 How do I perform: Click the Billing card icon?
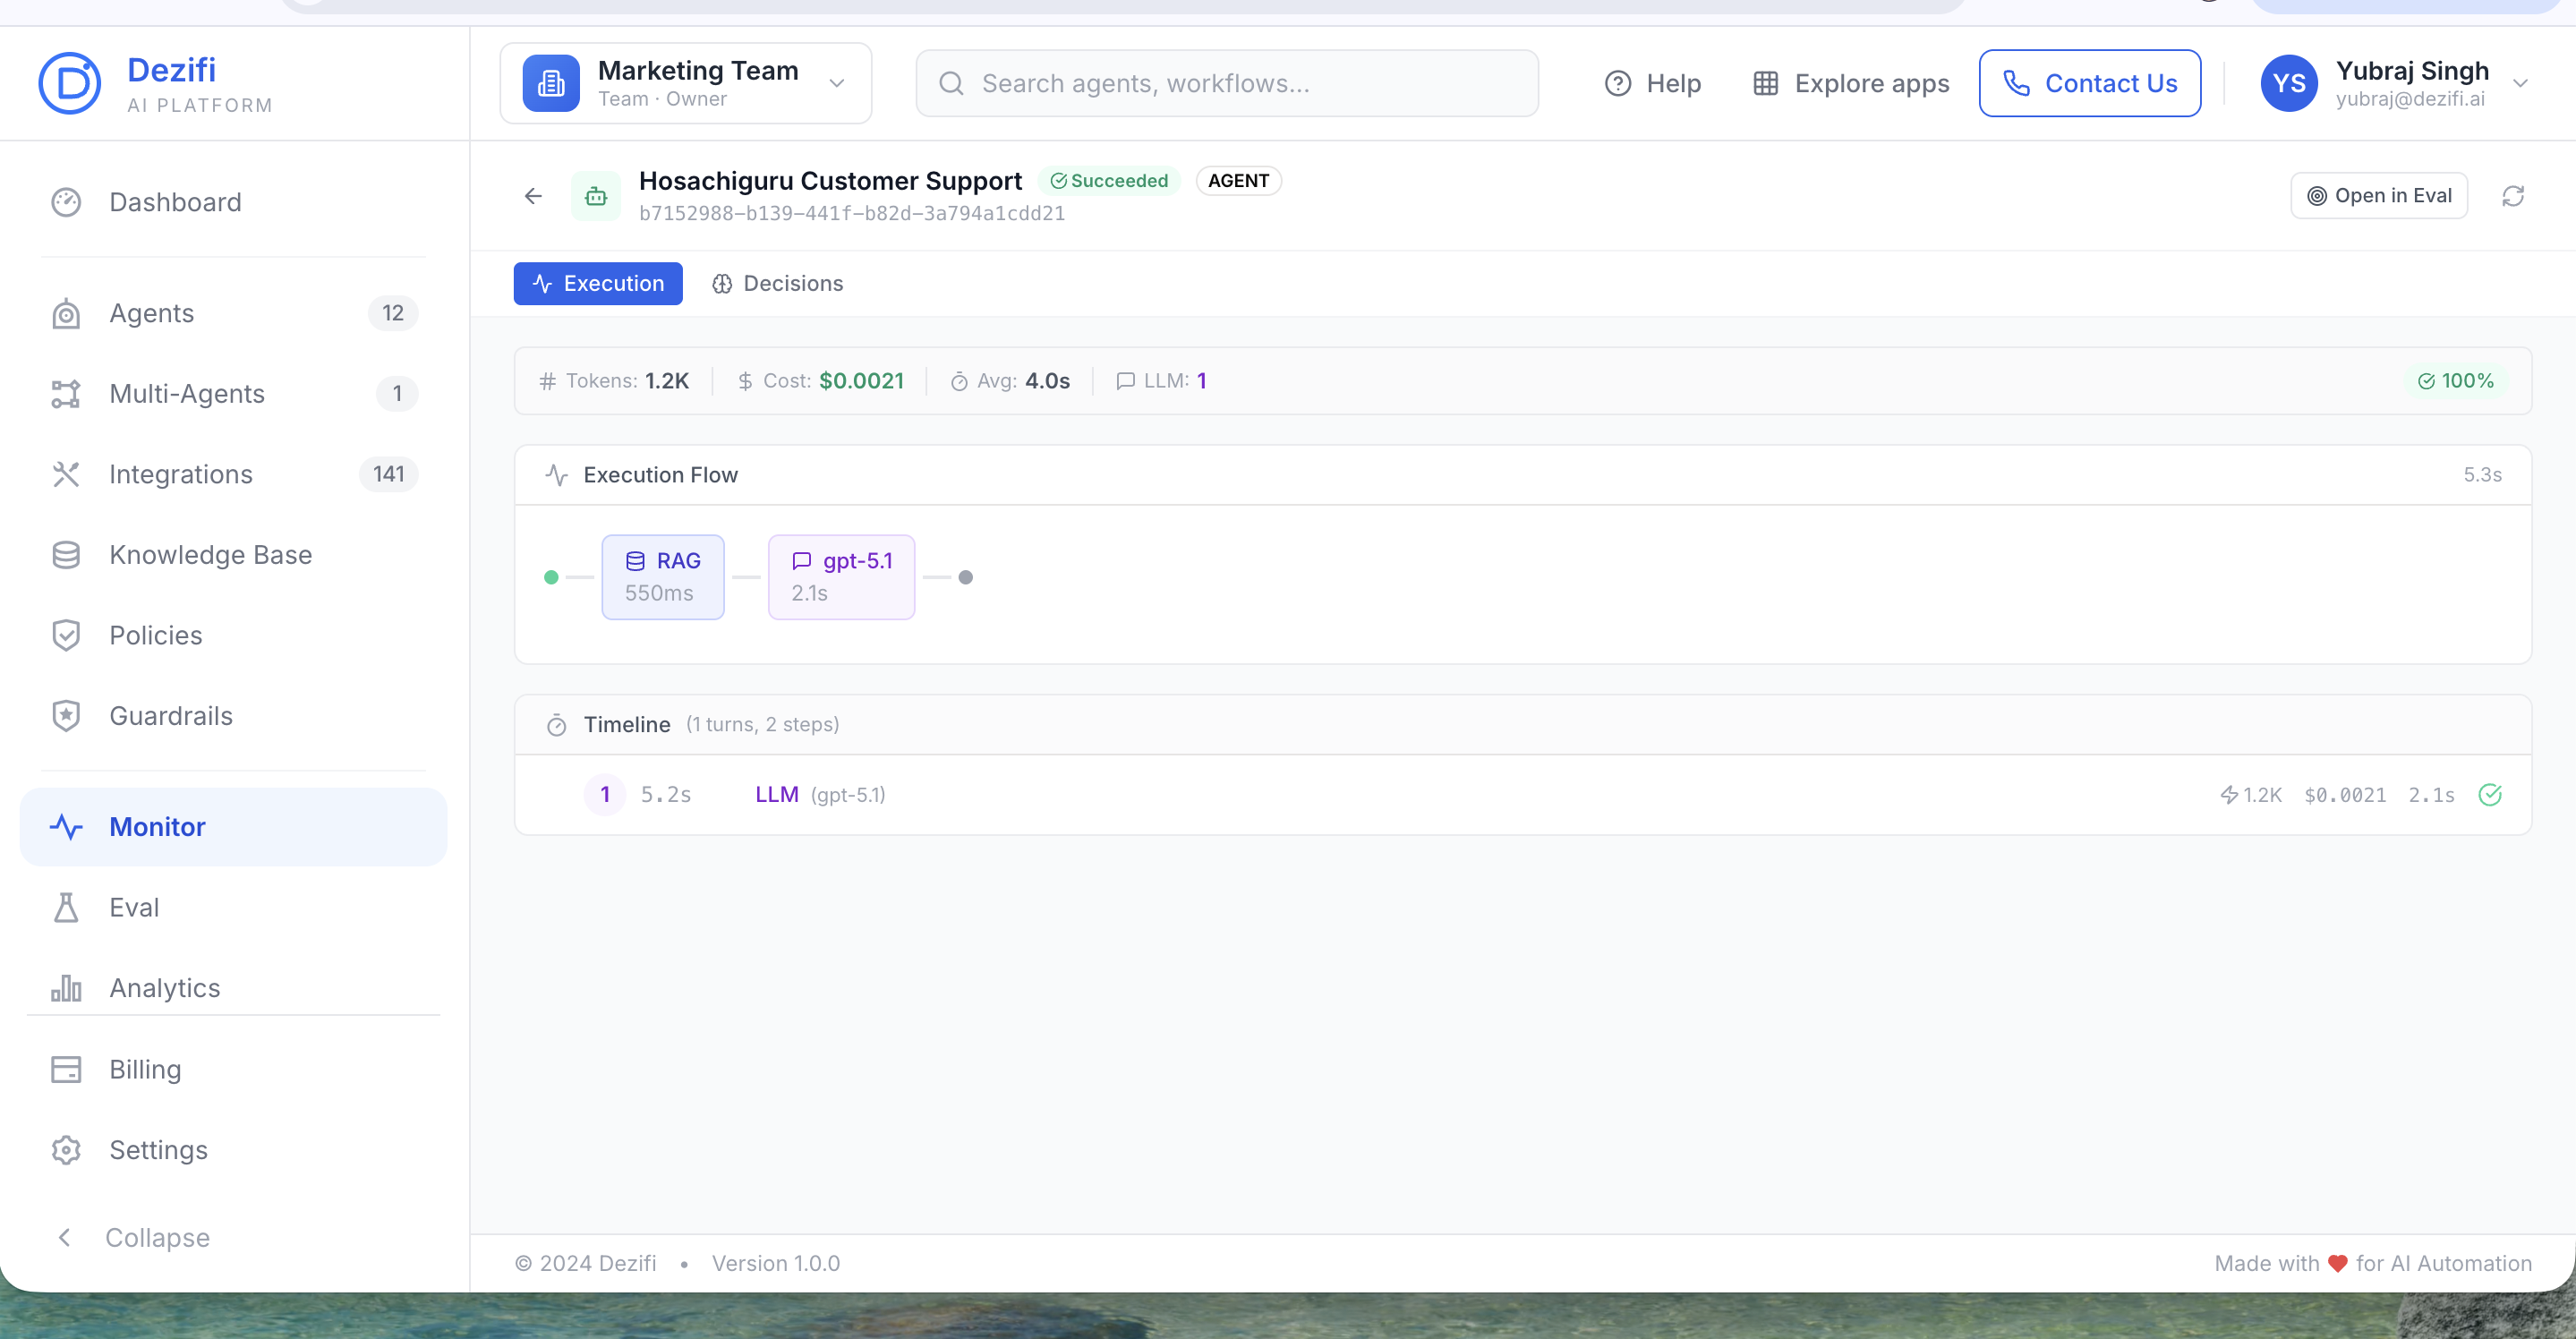[66, 1069]
